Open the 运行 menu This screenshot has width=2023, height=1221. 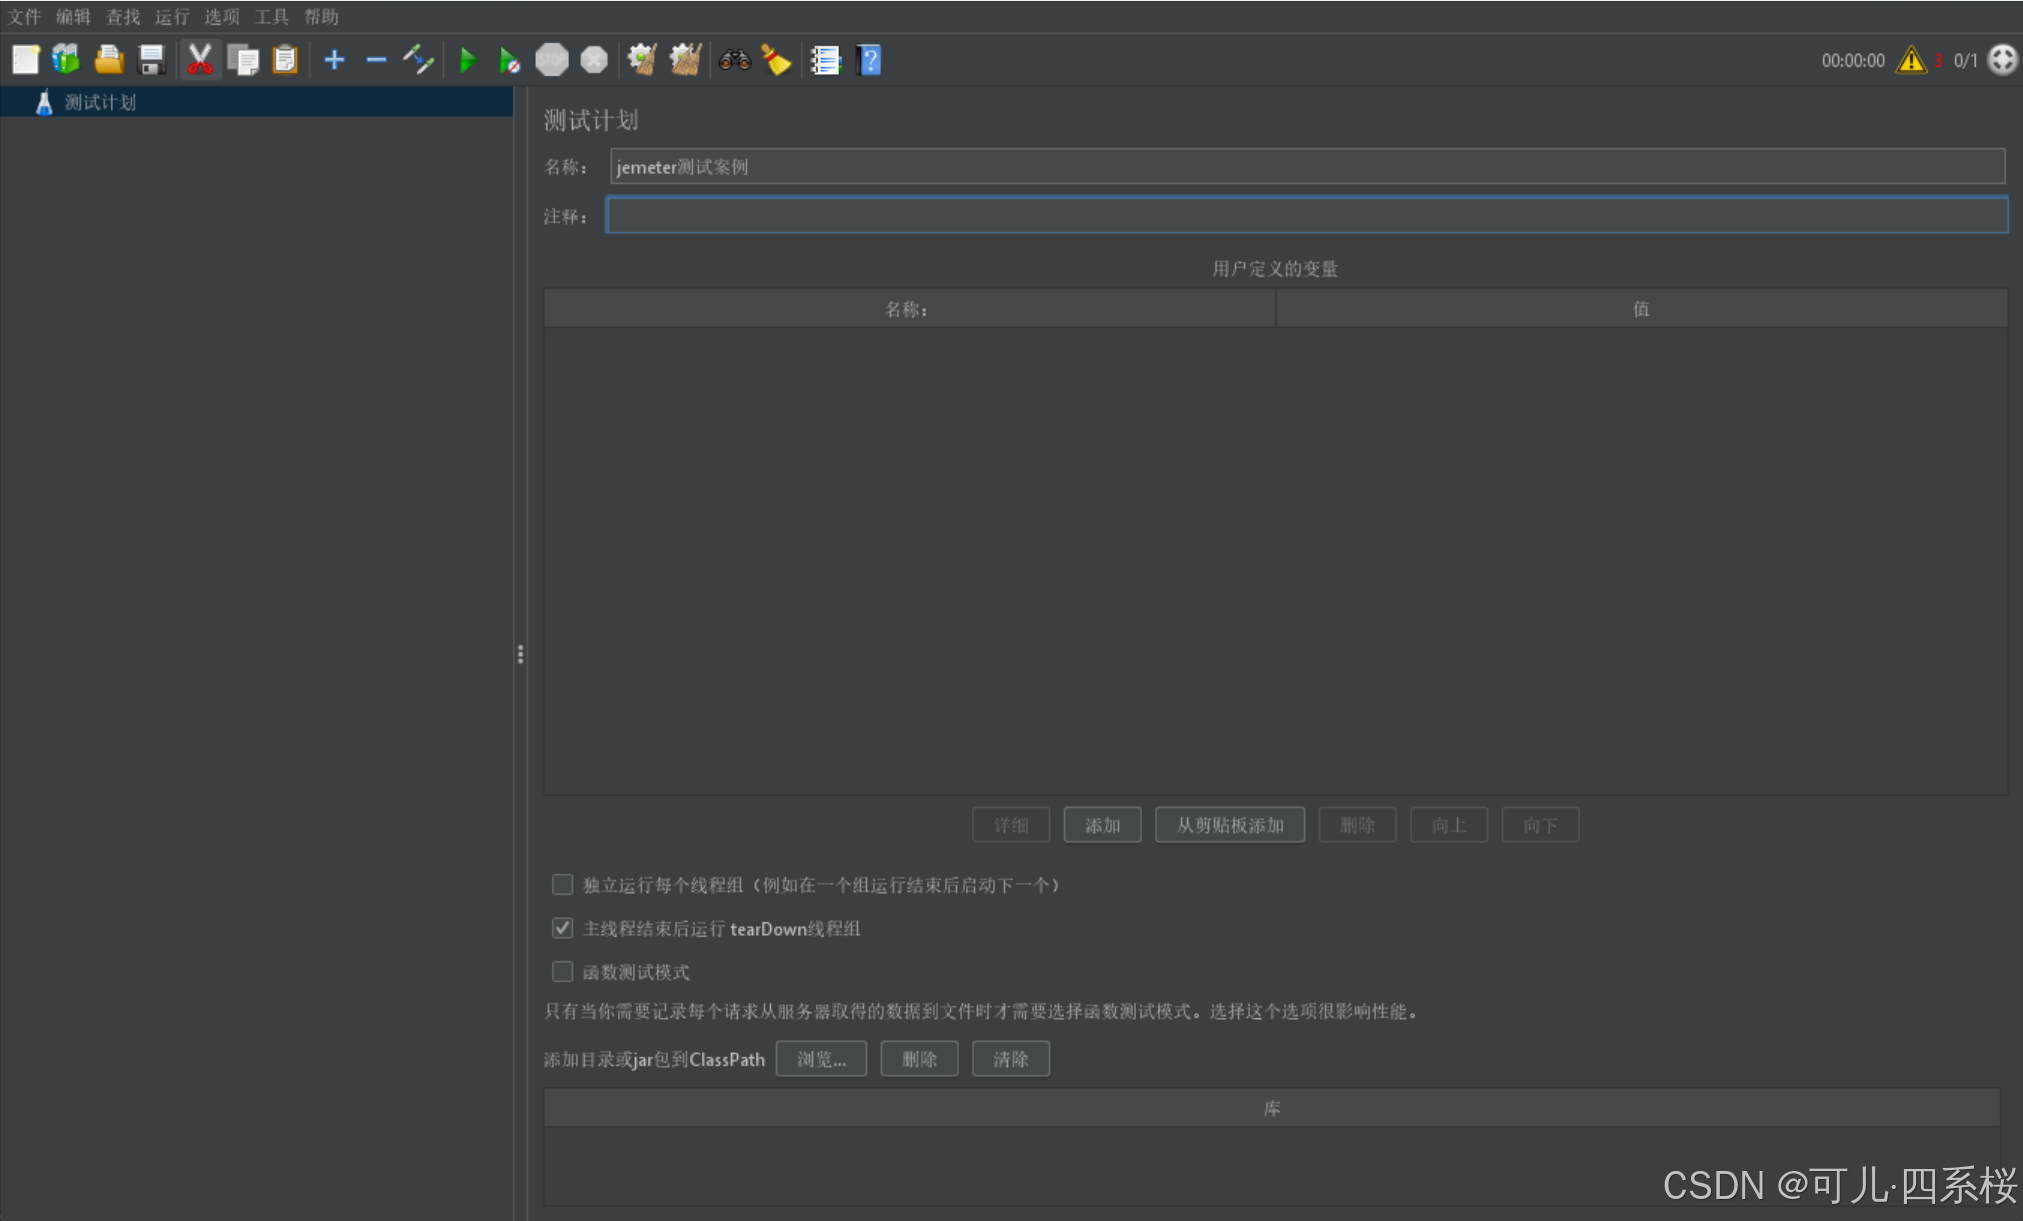click(172, 17)
